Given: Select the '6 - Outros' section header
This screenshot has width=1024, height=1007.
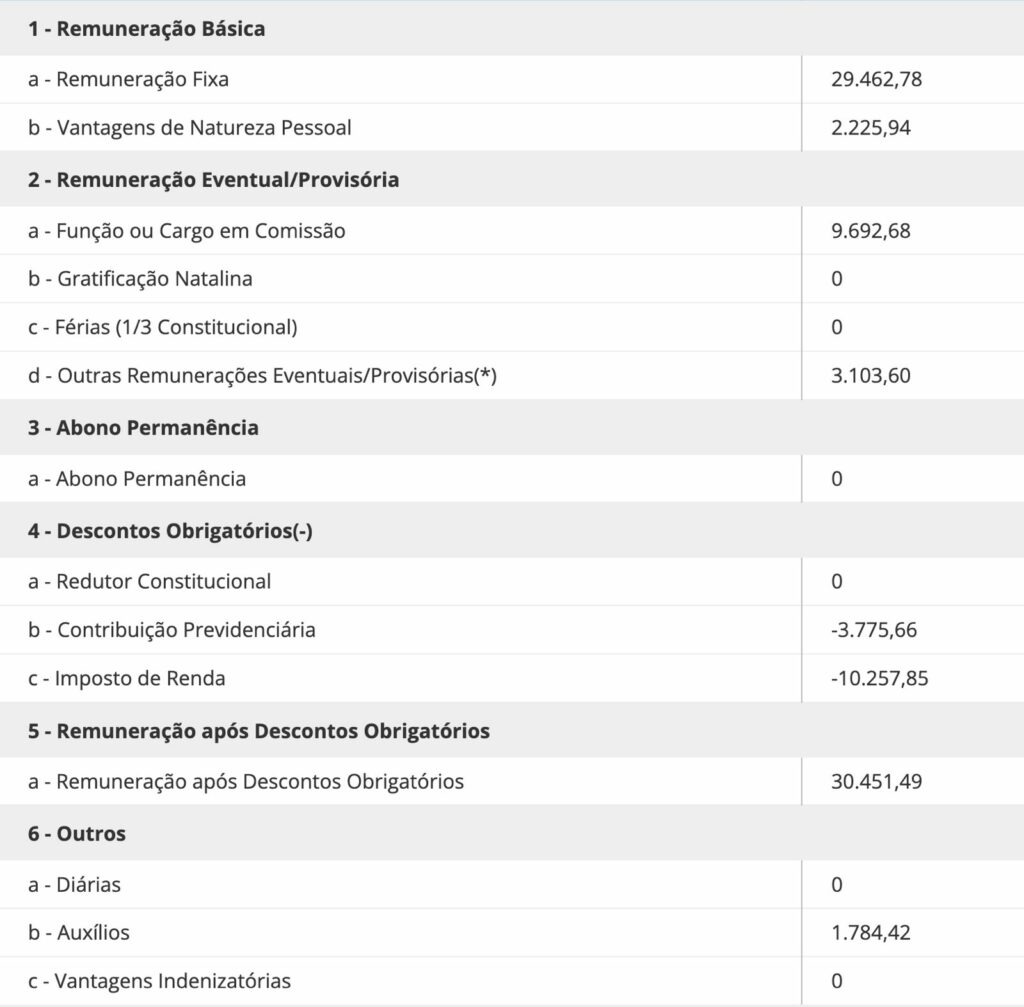Looking at the screenshot, I should (x=77, y=833).
